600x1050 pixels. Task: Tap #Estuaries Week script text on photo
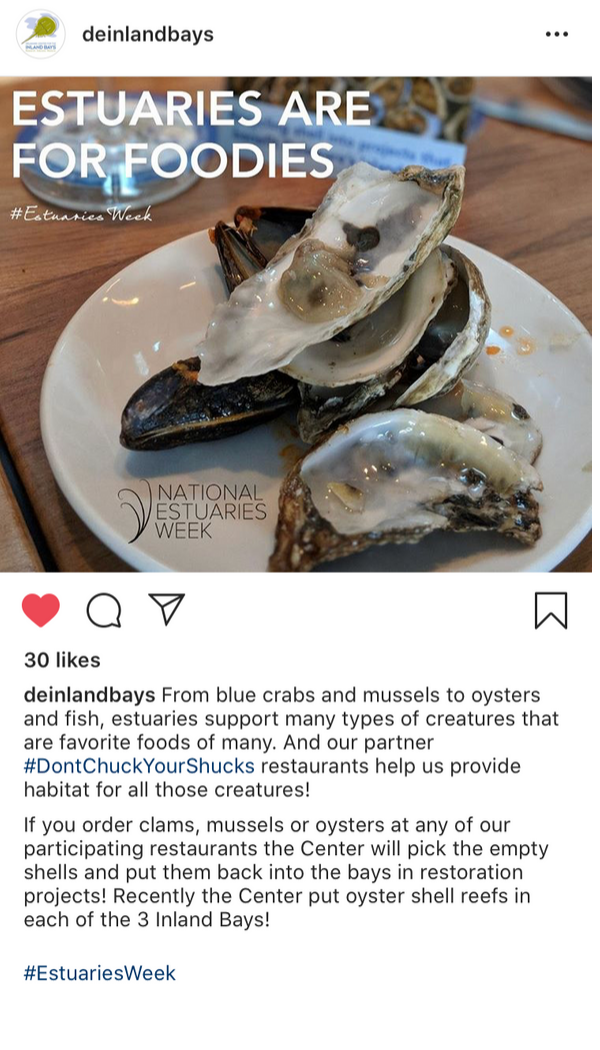(x=81, y=214)
